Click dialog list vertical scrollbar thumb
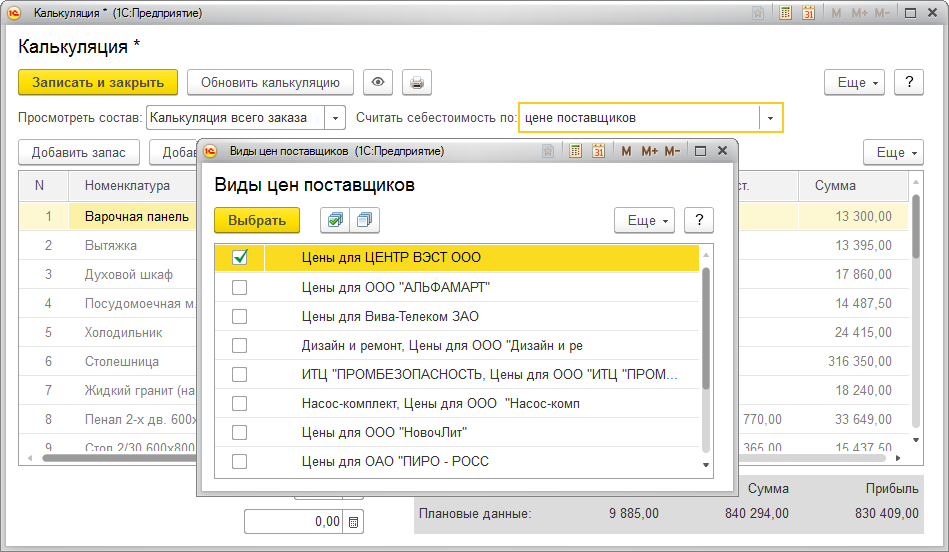Viewport: 949px width, 552px height. (x=706, y=327)
